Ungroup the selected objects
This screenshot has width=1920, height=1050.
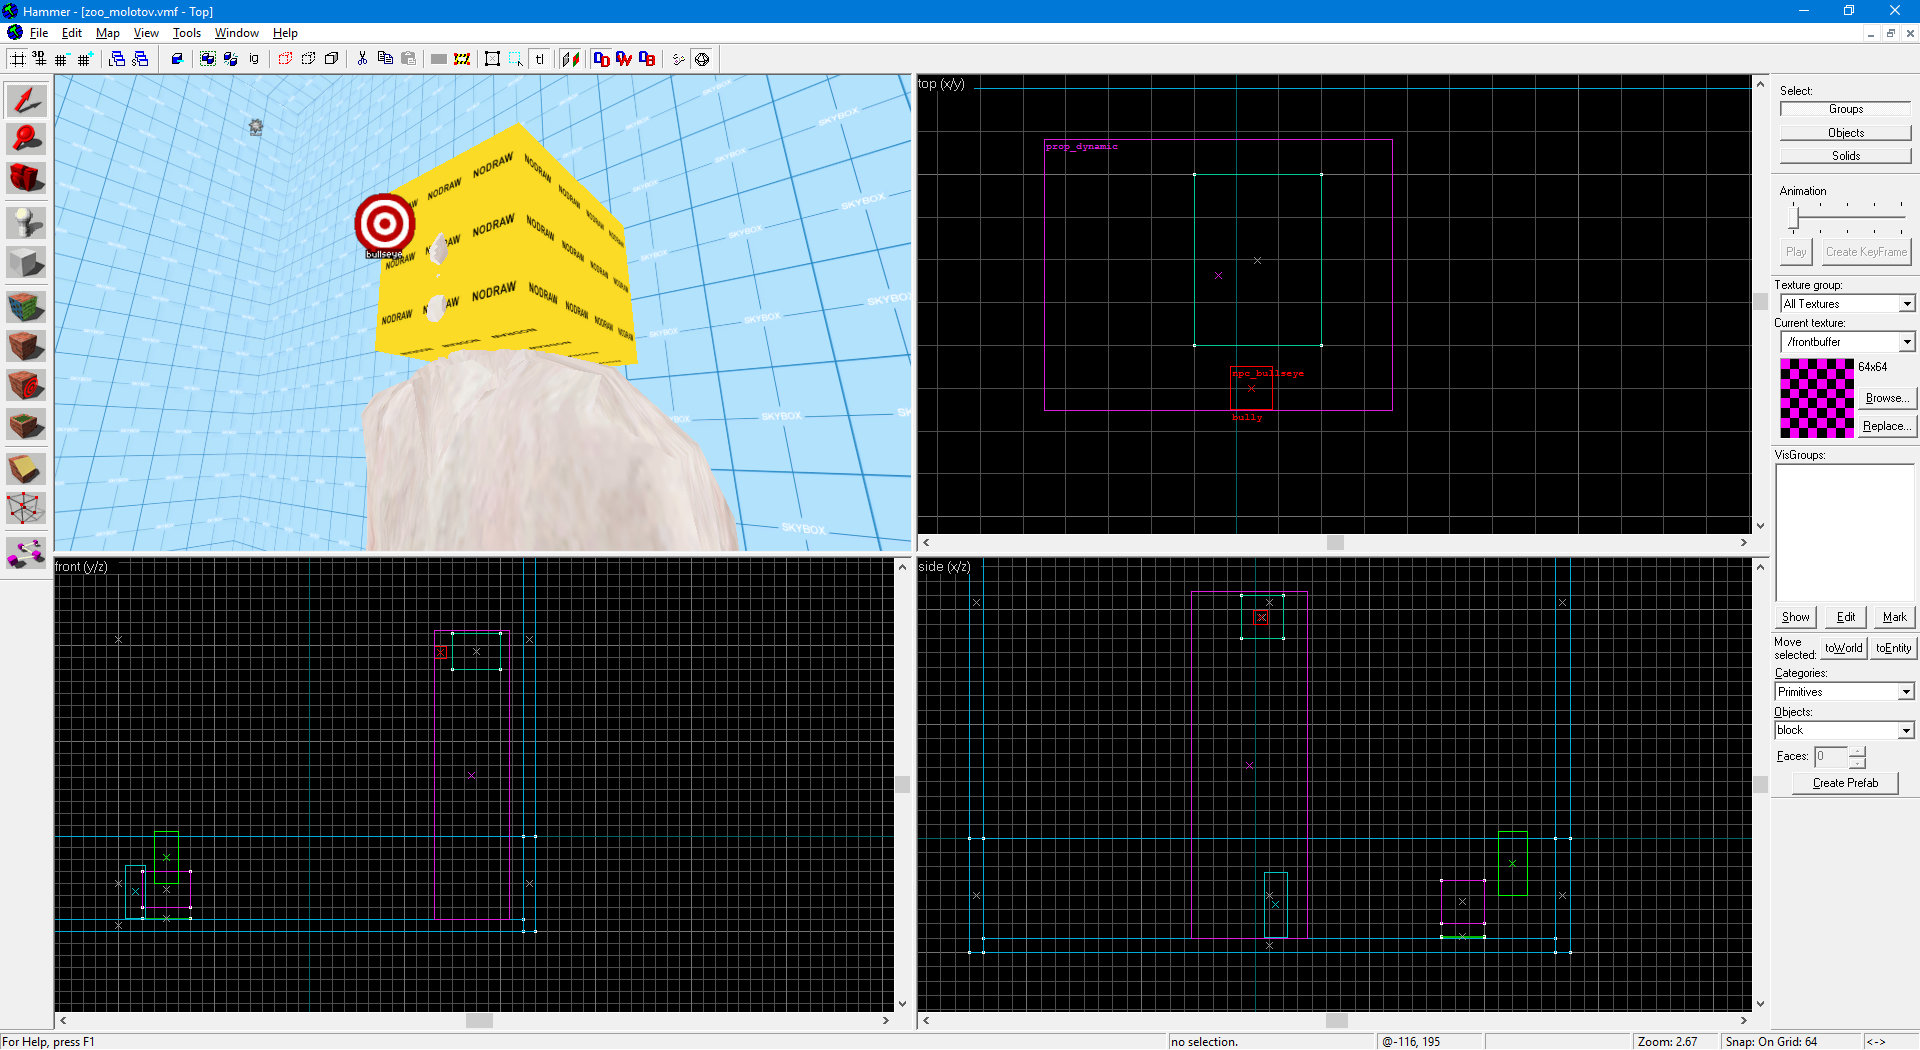231,59
